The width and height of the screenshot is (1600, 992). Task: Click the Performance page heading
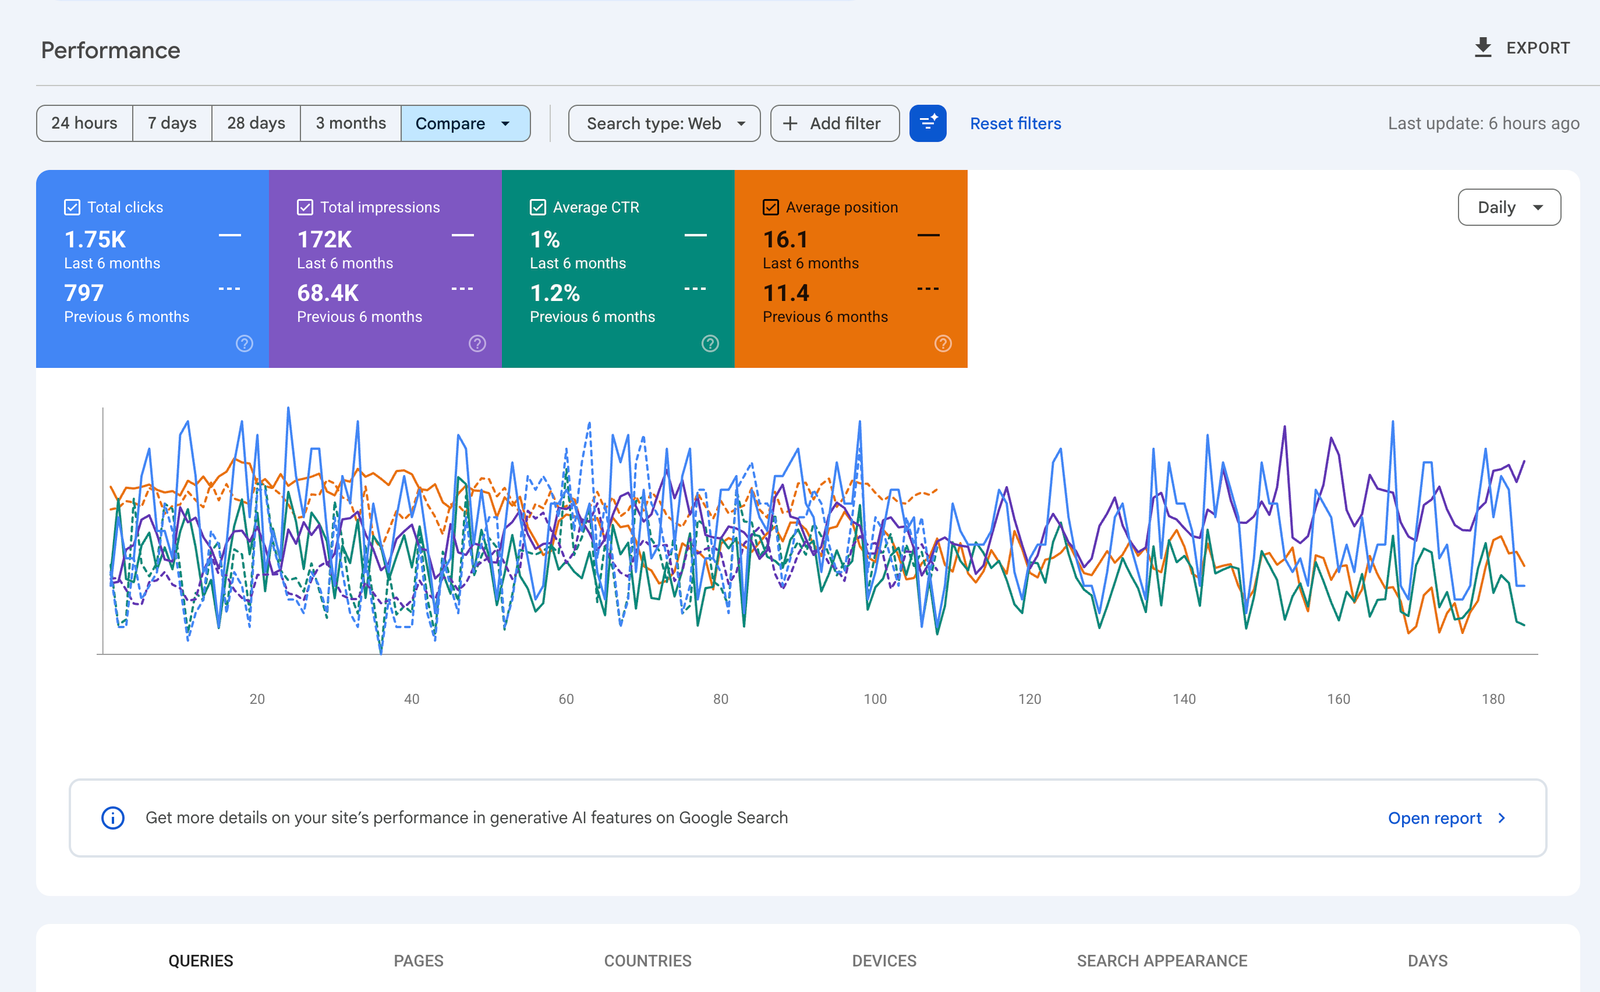click(x=111, y=50)
